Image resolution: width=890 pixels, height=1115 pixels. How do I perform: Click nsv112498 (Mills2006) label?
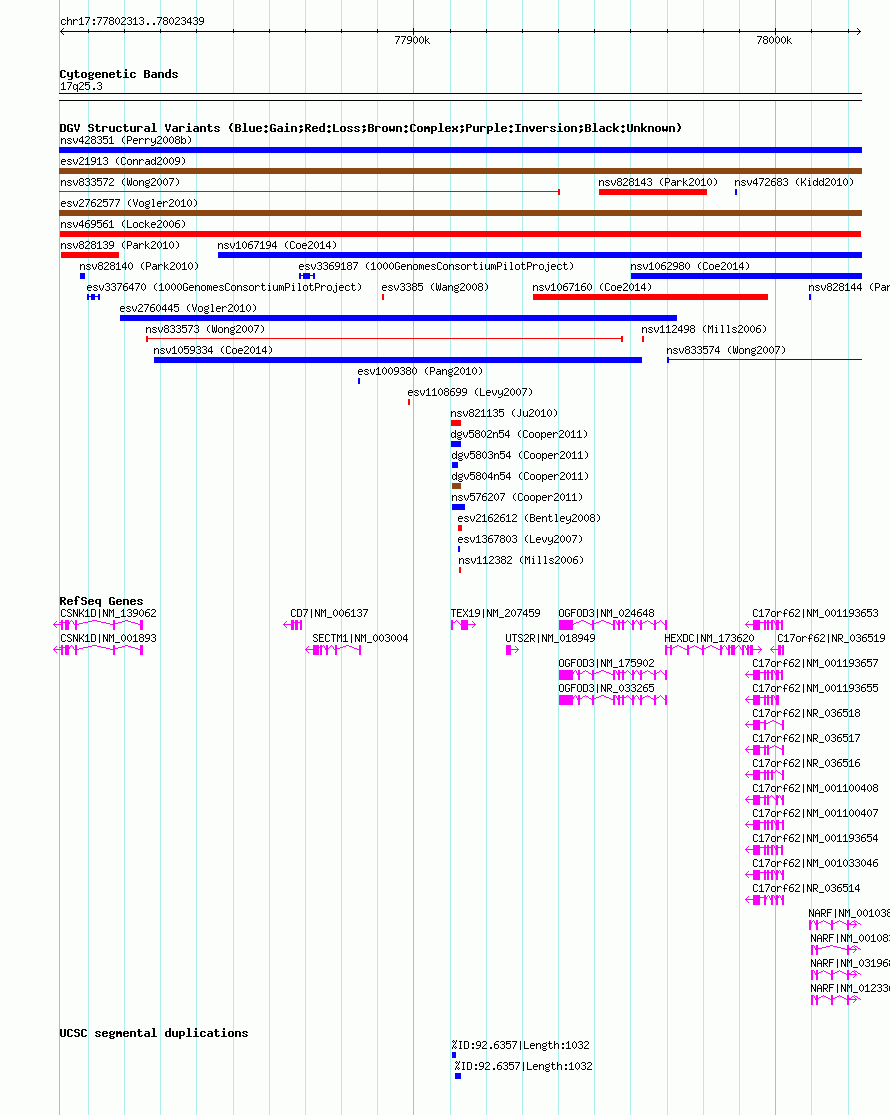click(x=704, y=329)
